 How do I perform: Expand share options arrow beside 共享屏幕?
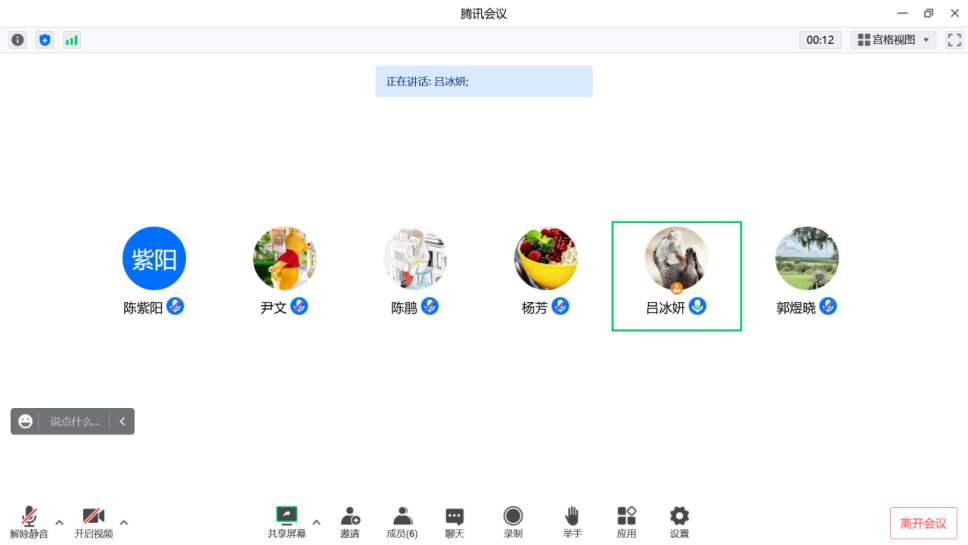coord(316,523)
